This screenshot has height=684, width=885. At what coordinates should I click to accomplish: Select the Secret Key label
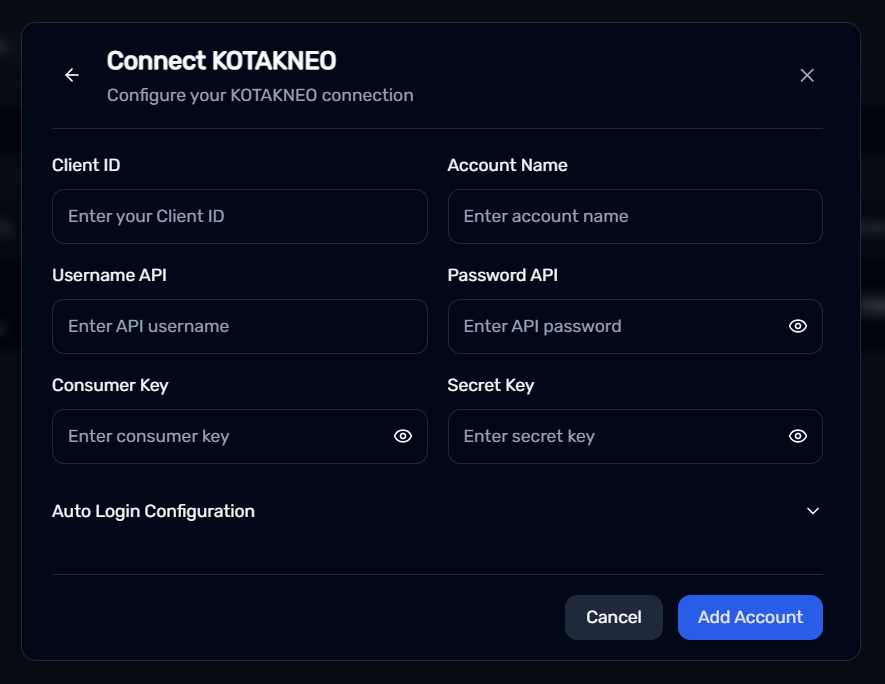coord(490,385)
